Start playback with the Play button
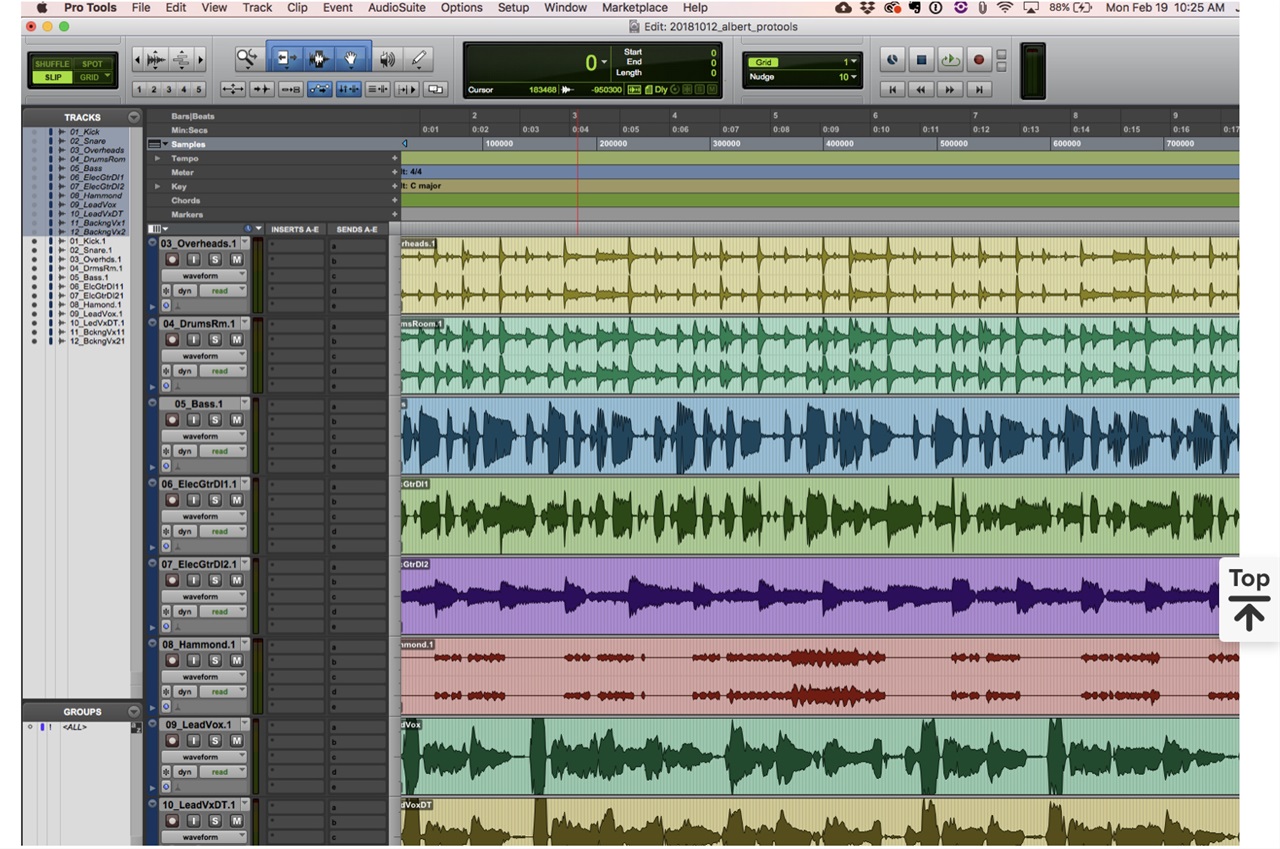Screen dimensions: 1280x849 pos(950,60)
